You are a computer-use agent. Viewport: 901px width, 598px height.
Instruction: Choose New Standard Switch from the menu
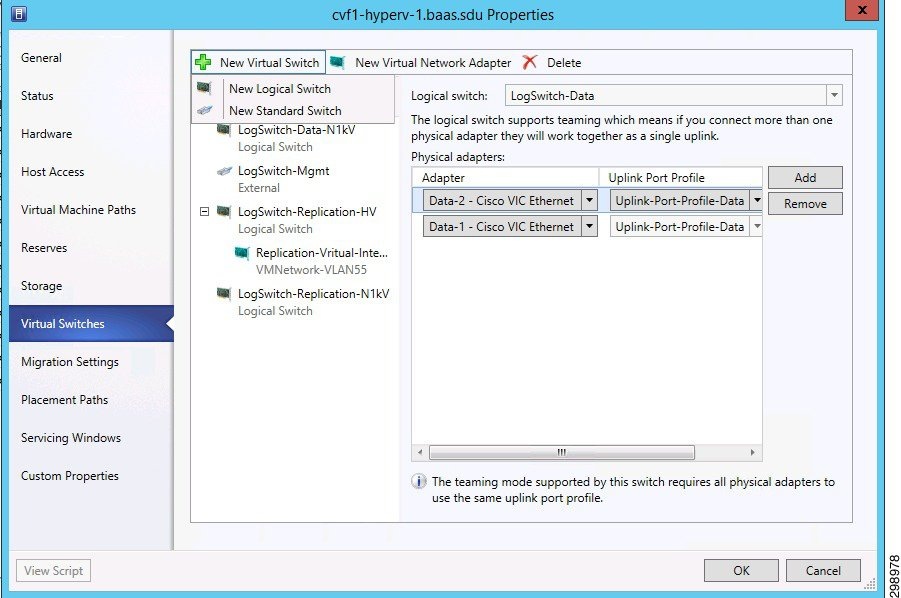pos(285,110)
